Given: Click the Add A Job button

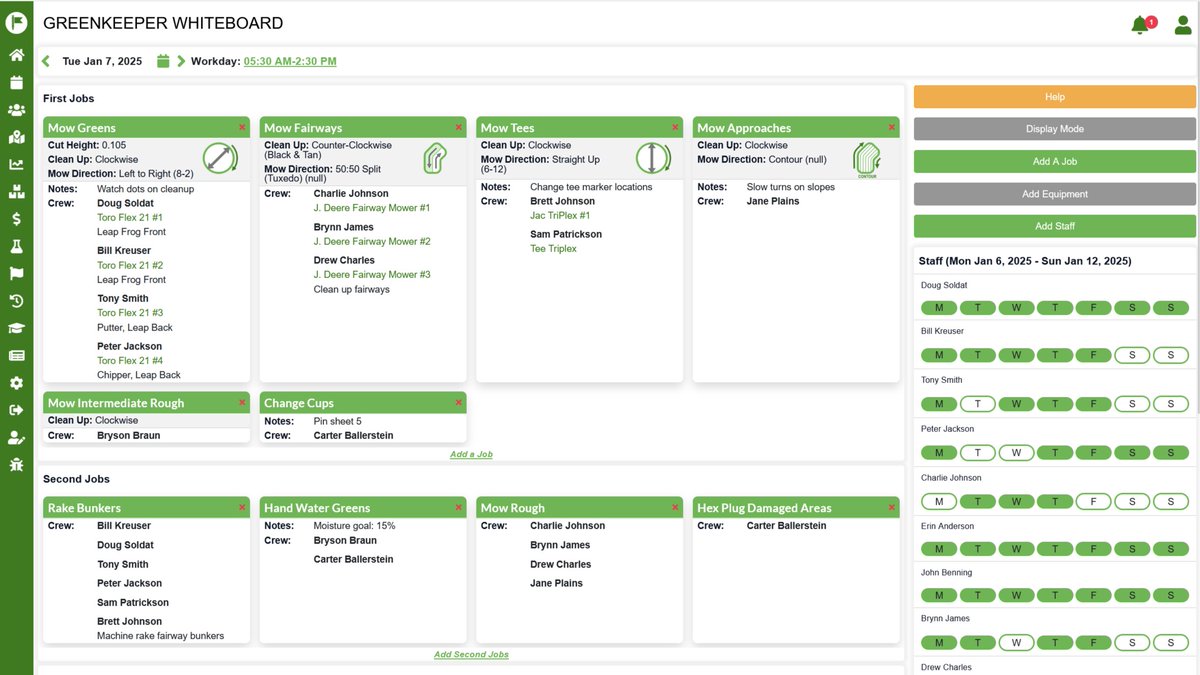Looking at the screenshot, I should coord(1055,160).
